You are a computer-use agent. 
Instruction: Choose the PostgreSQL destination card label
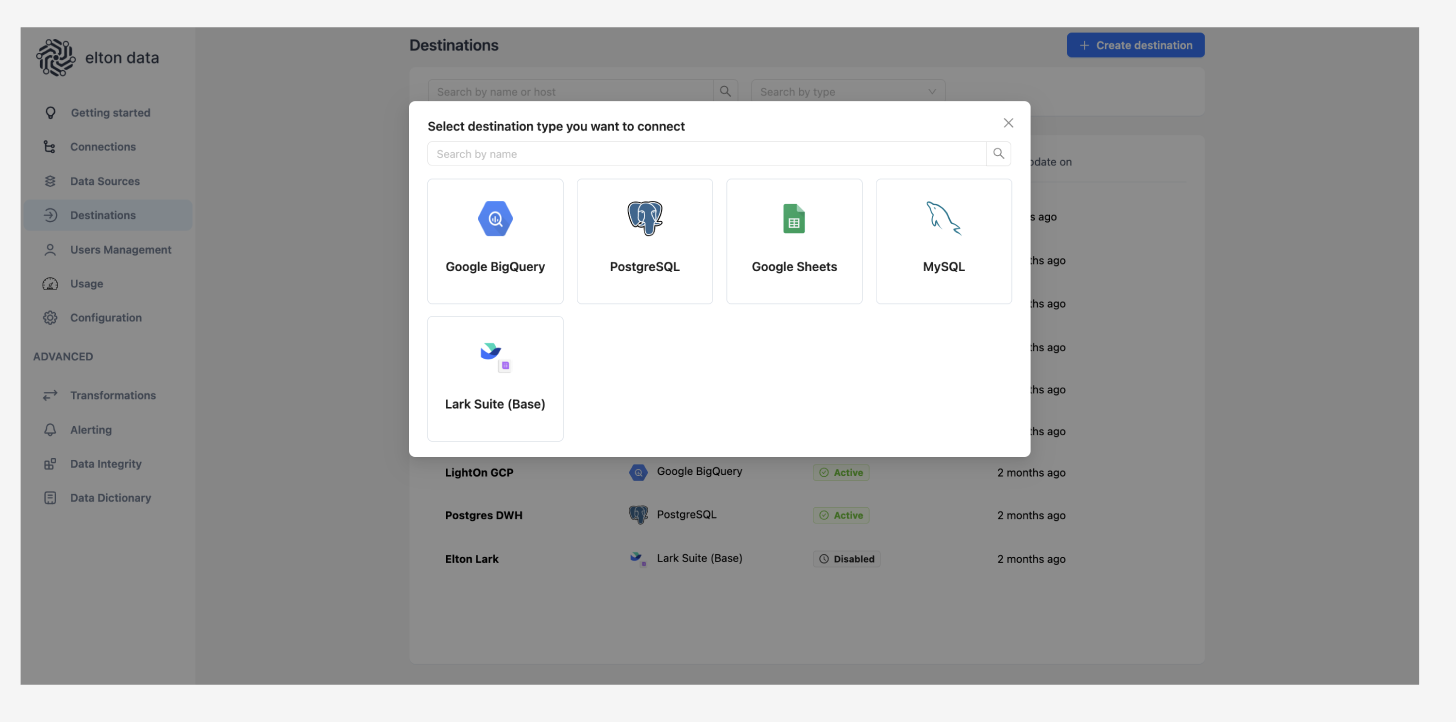[645, 267]
